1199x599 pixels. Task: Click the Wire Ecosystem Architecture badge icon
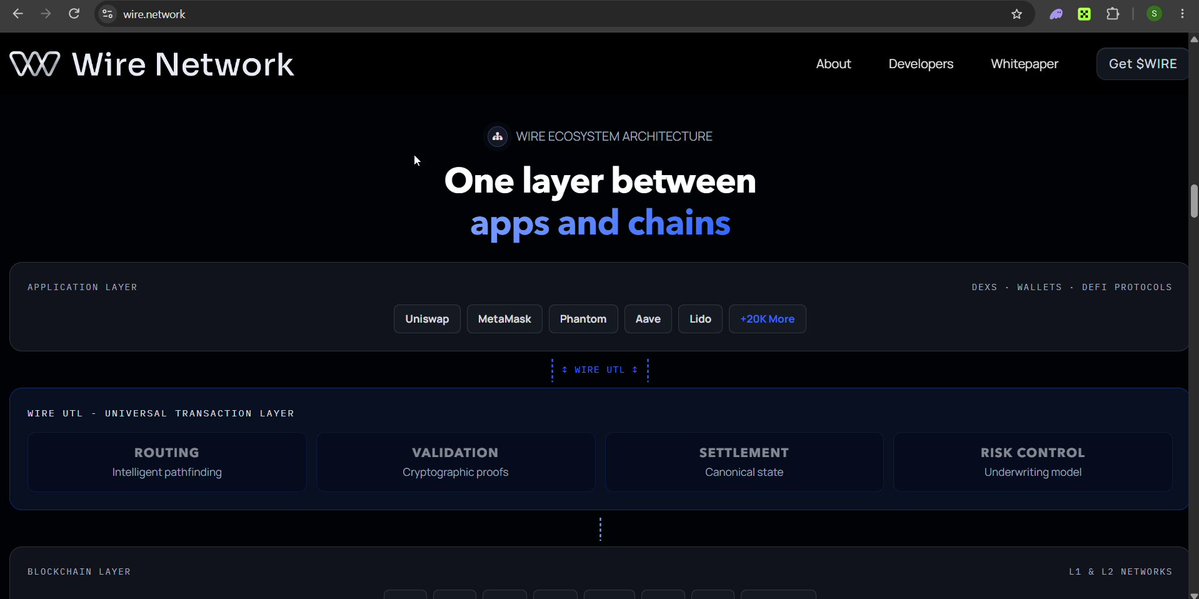point(498,136)
